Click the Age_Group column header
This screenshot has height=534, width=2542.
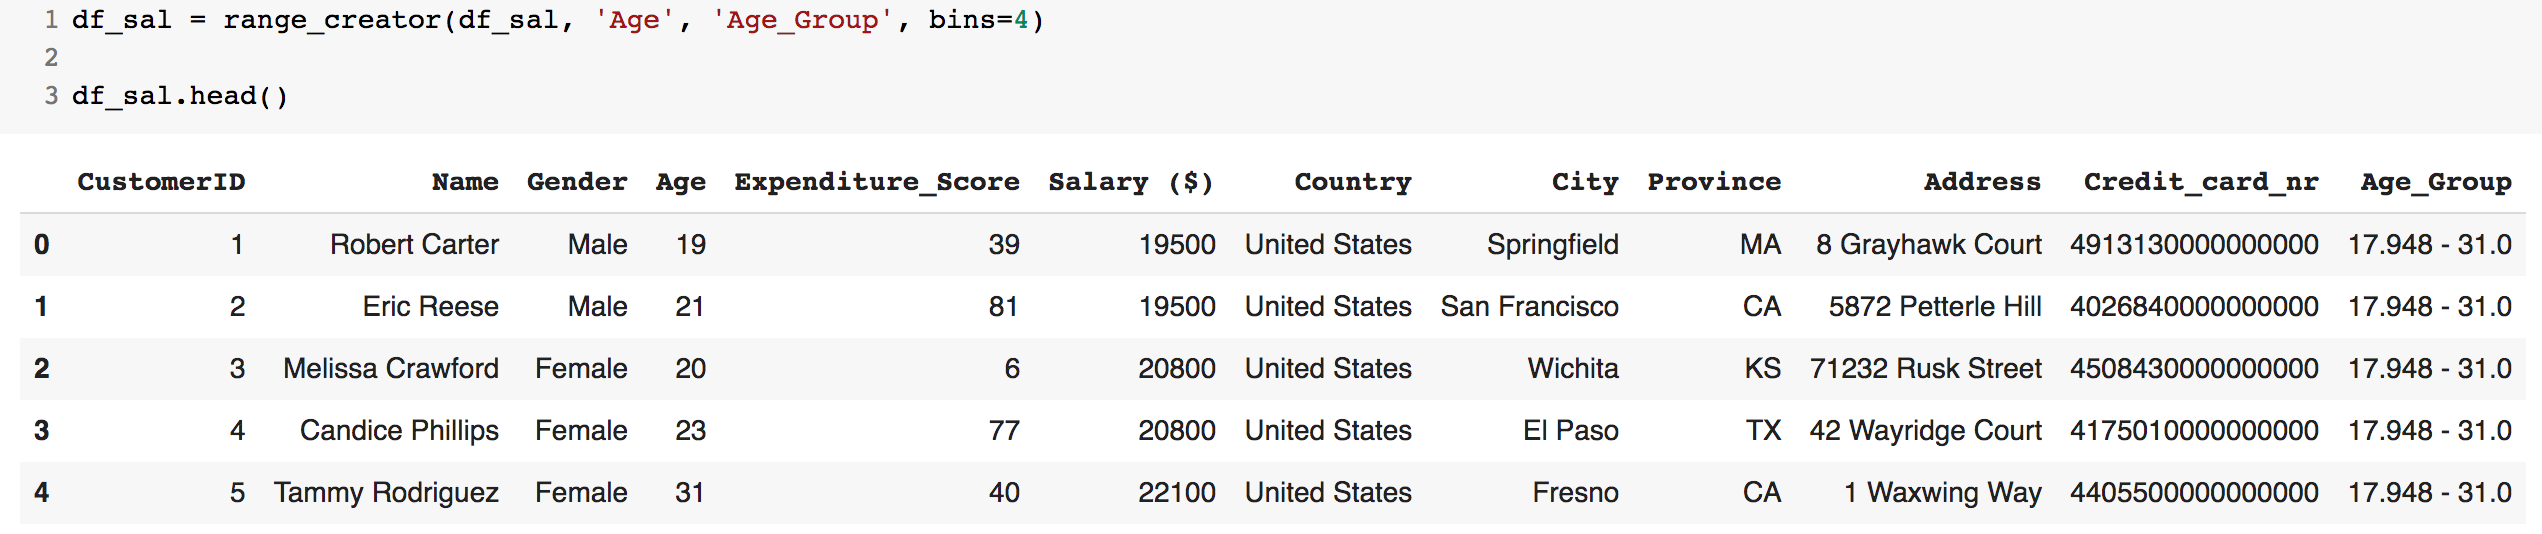(2436, 182)
